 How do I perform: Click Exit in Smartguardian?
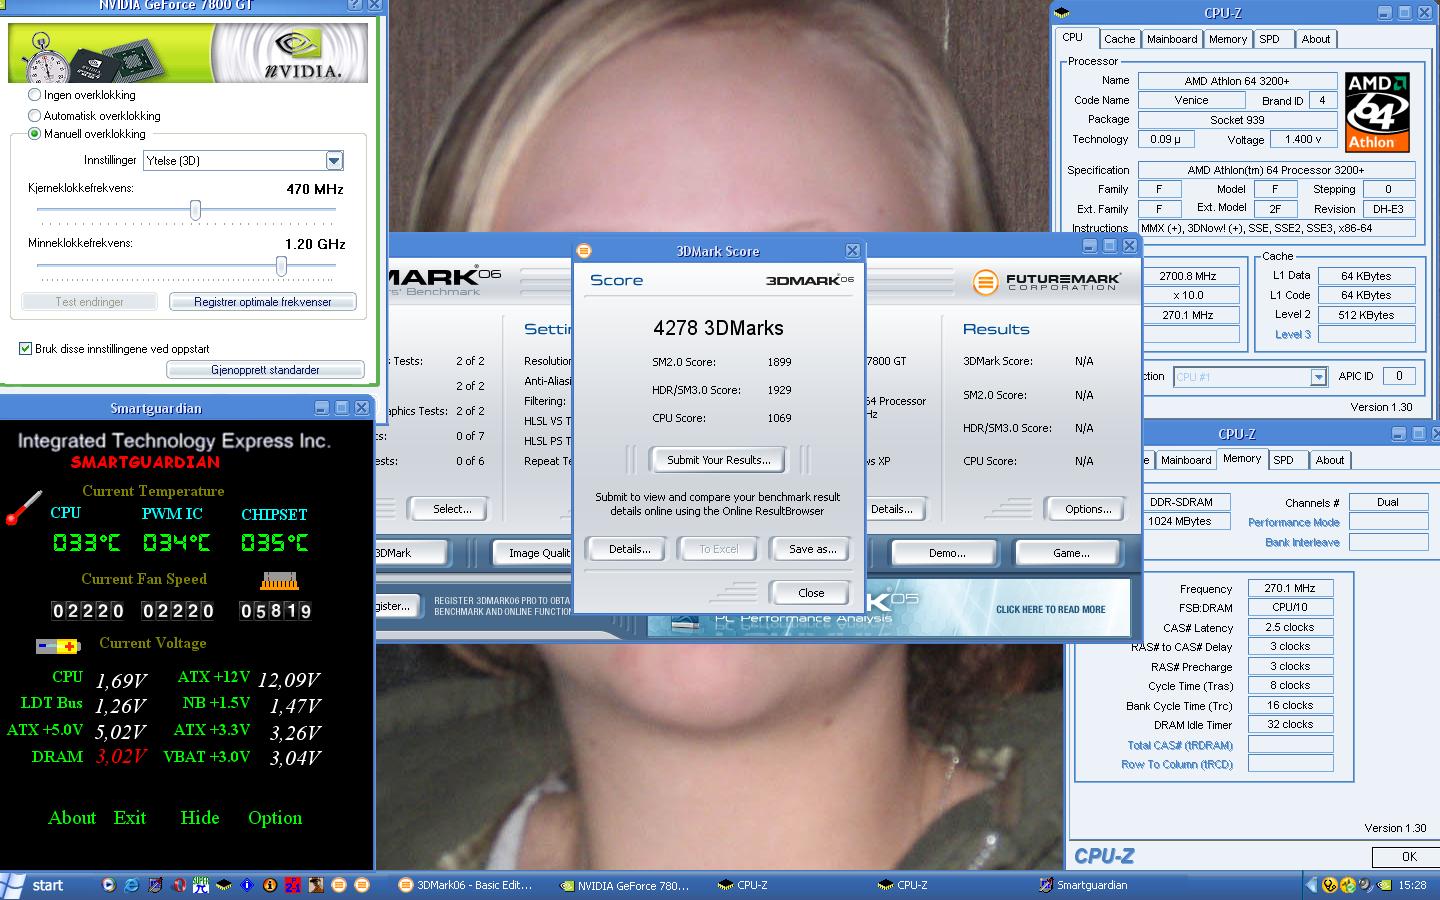(x=130, y=818)
